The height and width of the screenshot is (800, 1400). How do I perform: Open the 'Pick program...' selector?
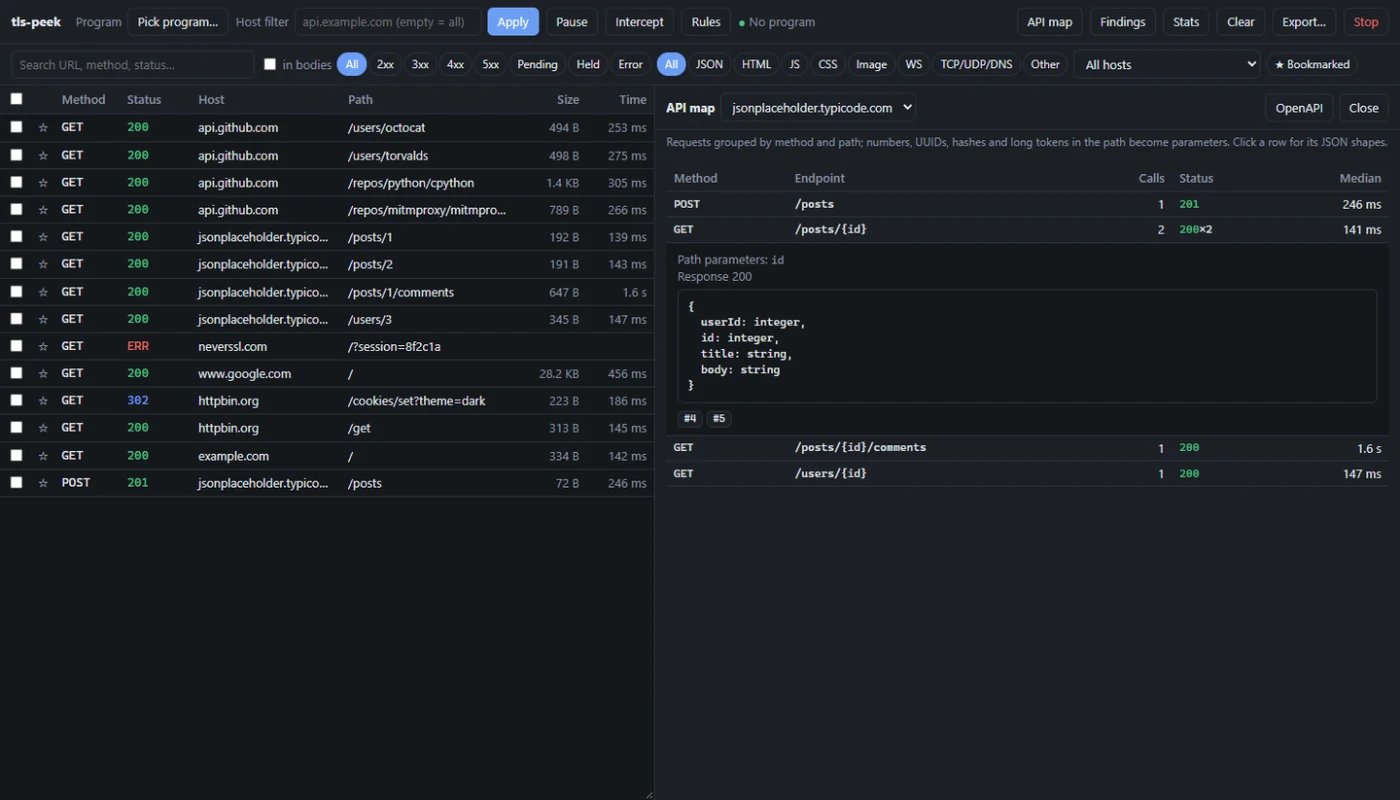(178, 22)
